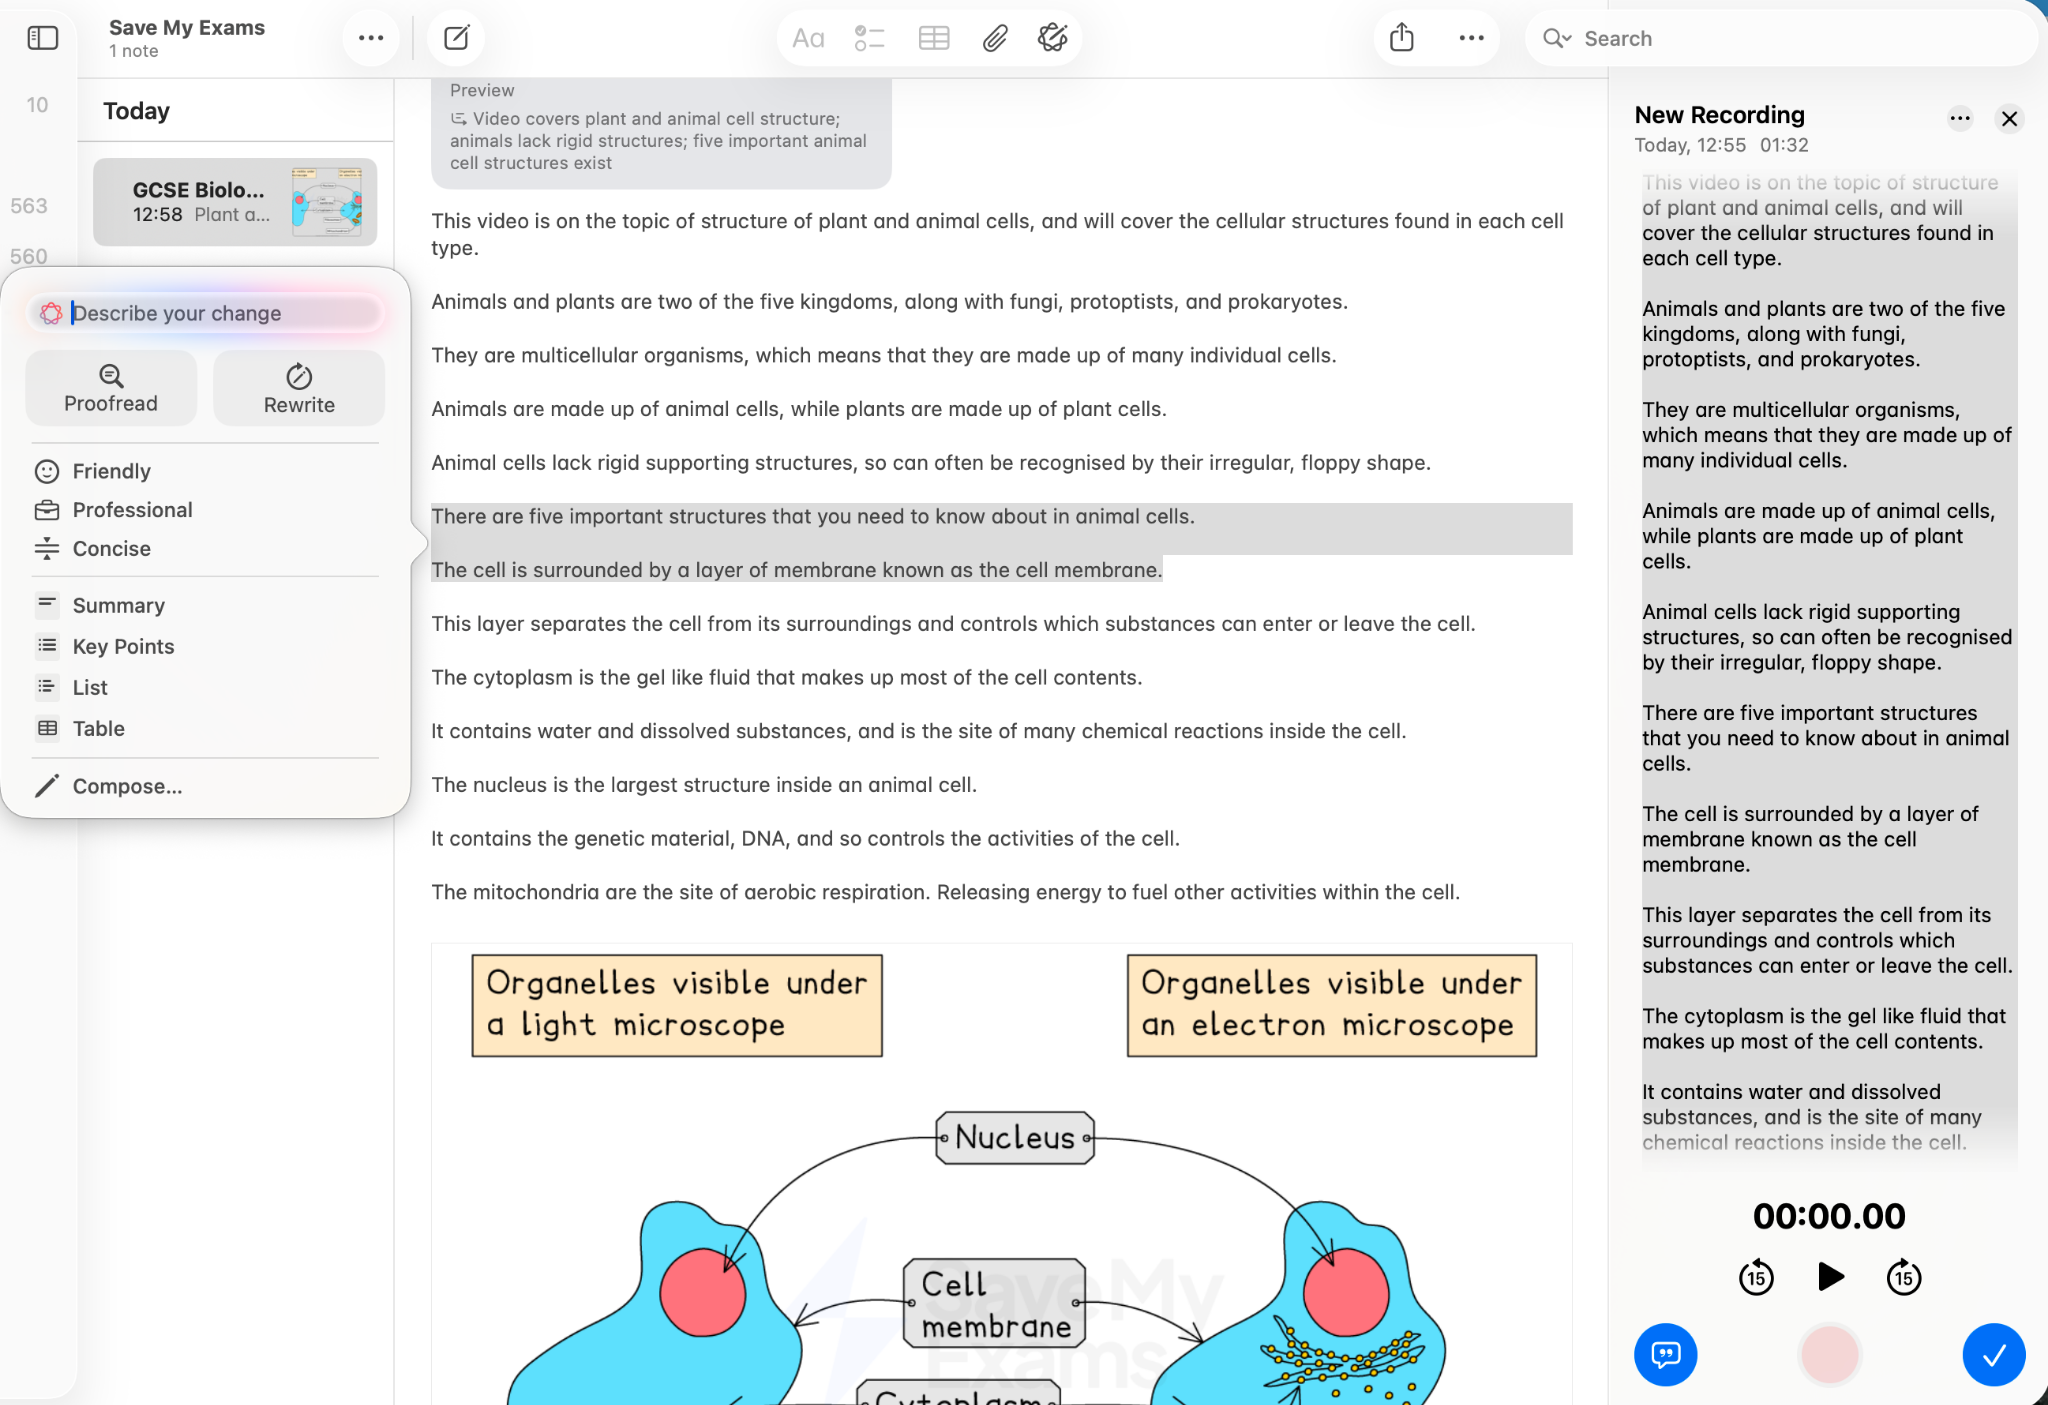Click the recording time 00:00.00 display

(1829, 1216)
